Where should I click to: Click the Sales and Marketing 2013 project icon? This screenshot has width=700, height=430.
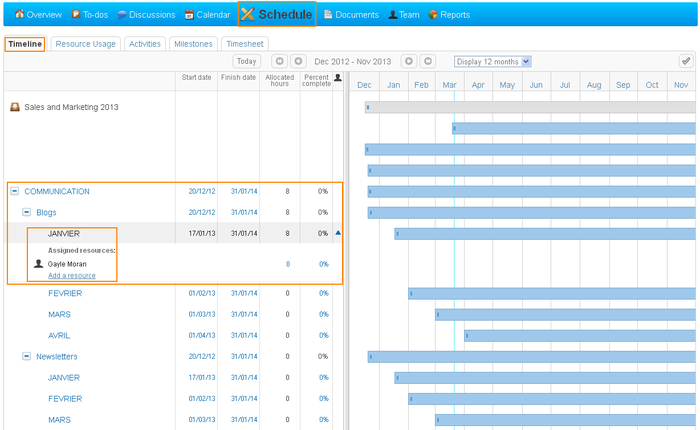15,107
